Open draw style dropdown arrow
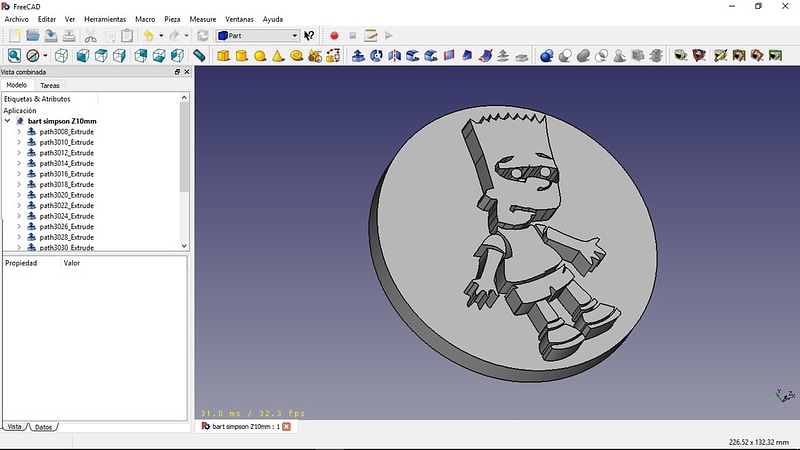The height and width of the screenshot is (450, 800). [45, 56]
